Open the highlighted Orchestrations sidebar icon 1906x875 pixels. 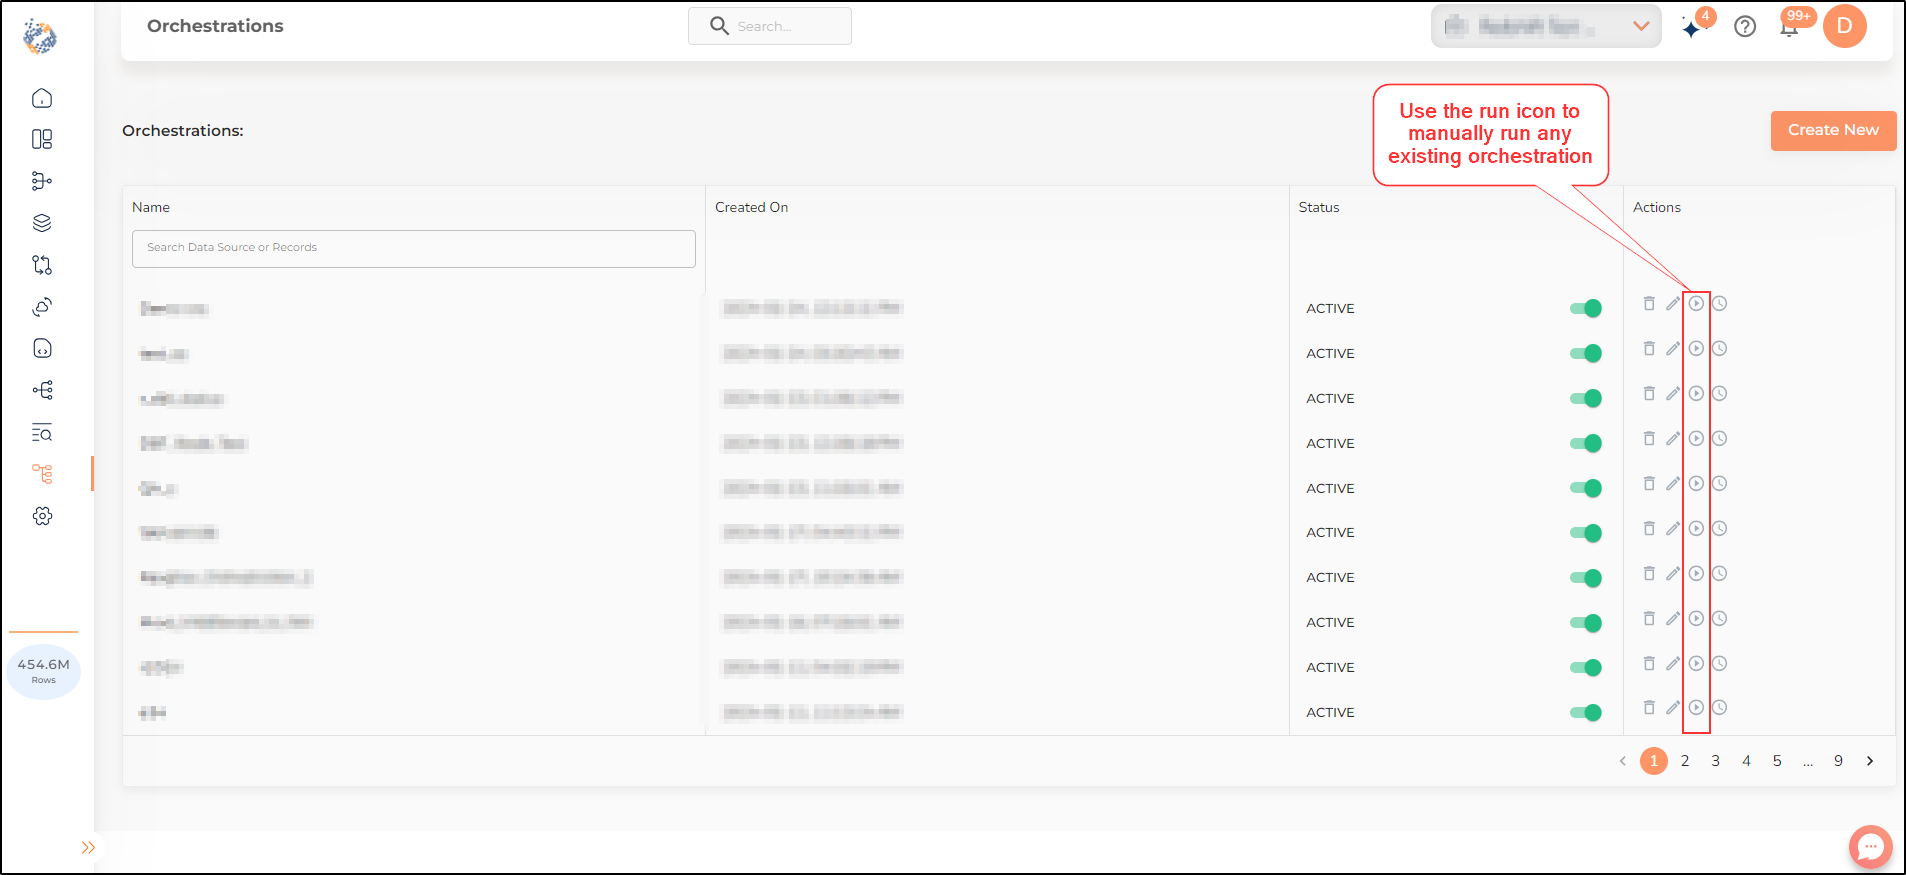42,474
